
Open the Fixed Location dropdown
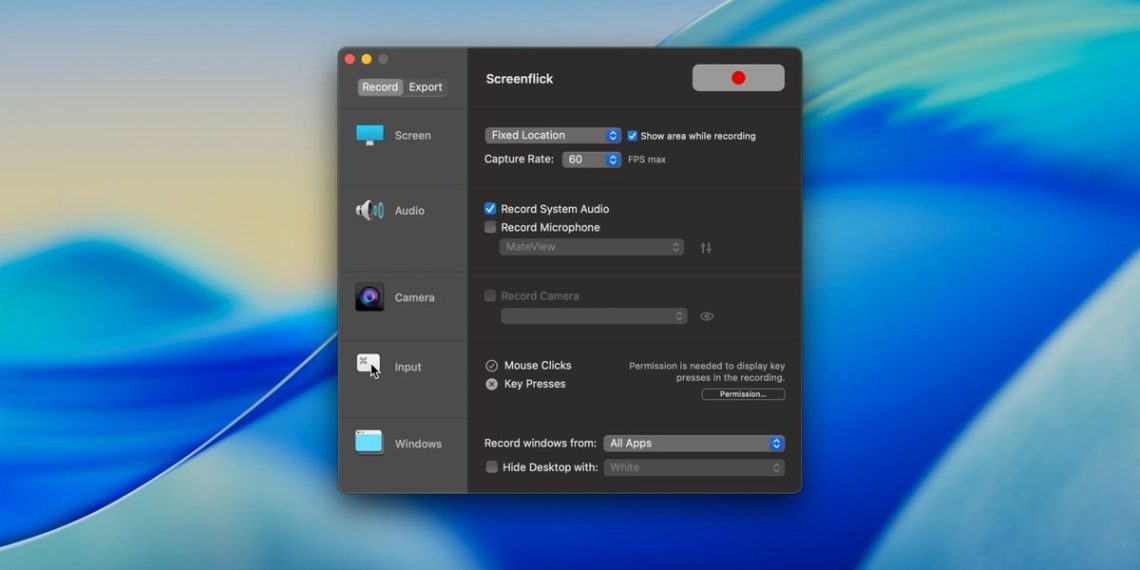553,135
